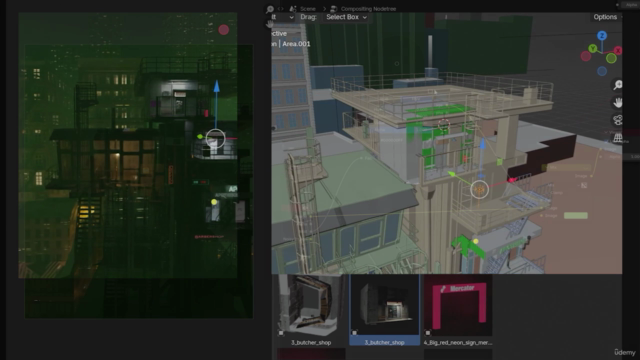Toggle perspective/orthographic grid icon
The image size is (640, 360).
pyautogui.click(x=618, y=138)
